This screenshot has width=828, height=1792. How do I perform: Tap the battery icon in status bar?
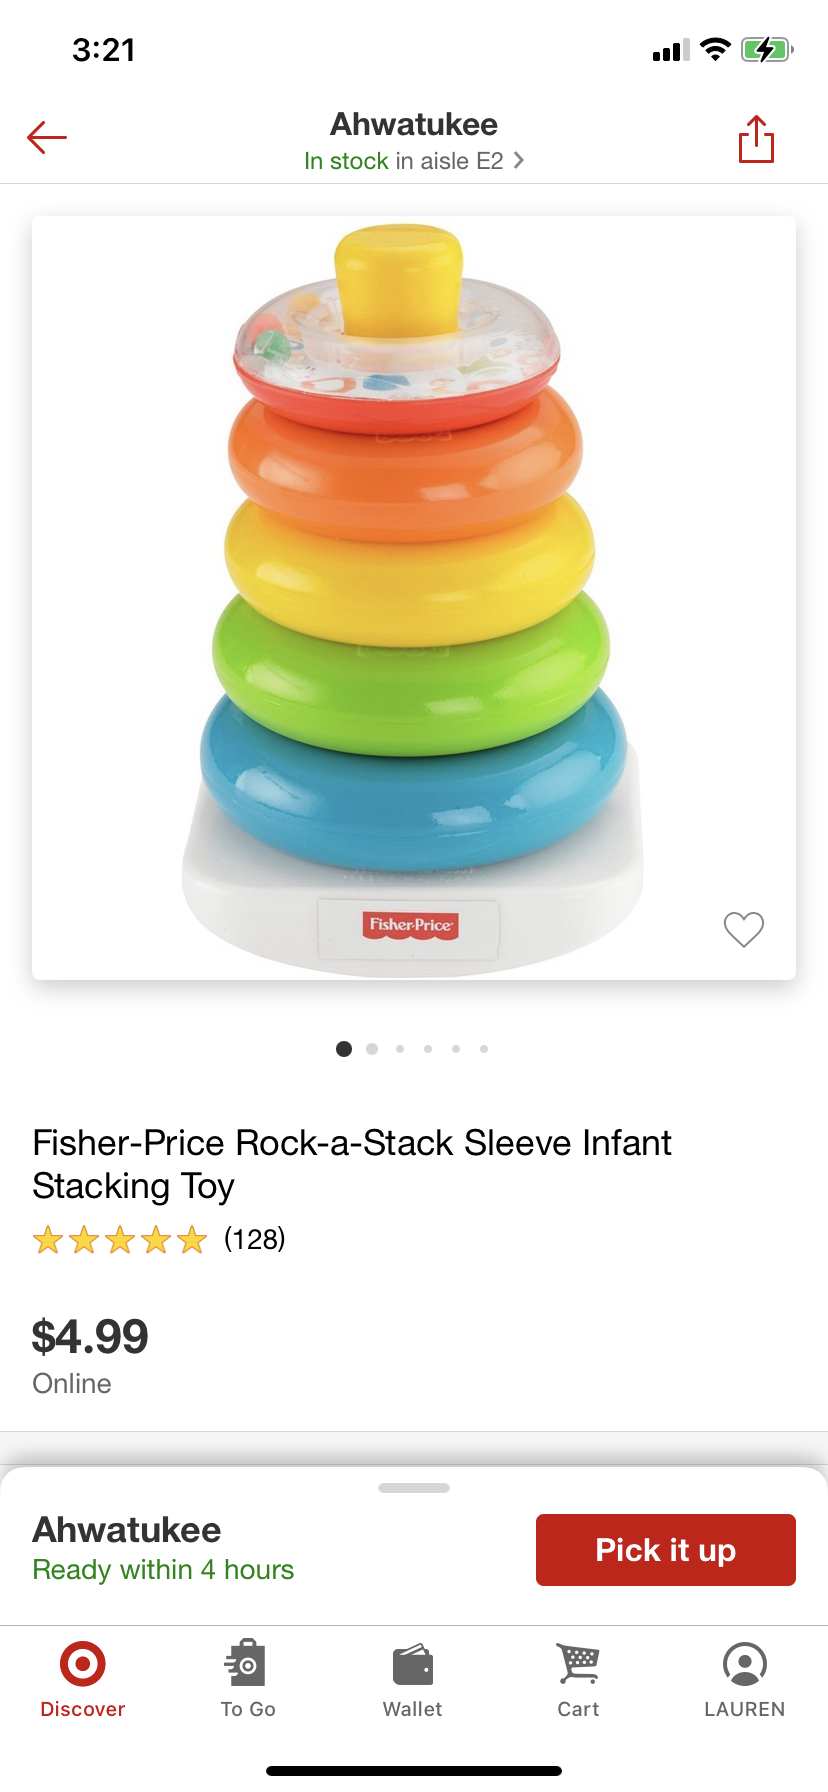(766, 50)
